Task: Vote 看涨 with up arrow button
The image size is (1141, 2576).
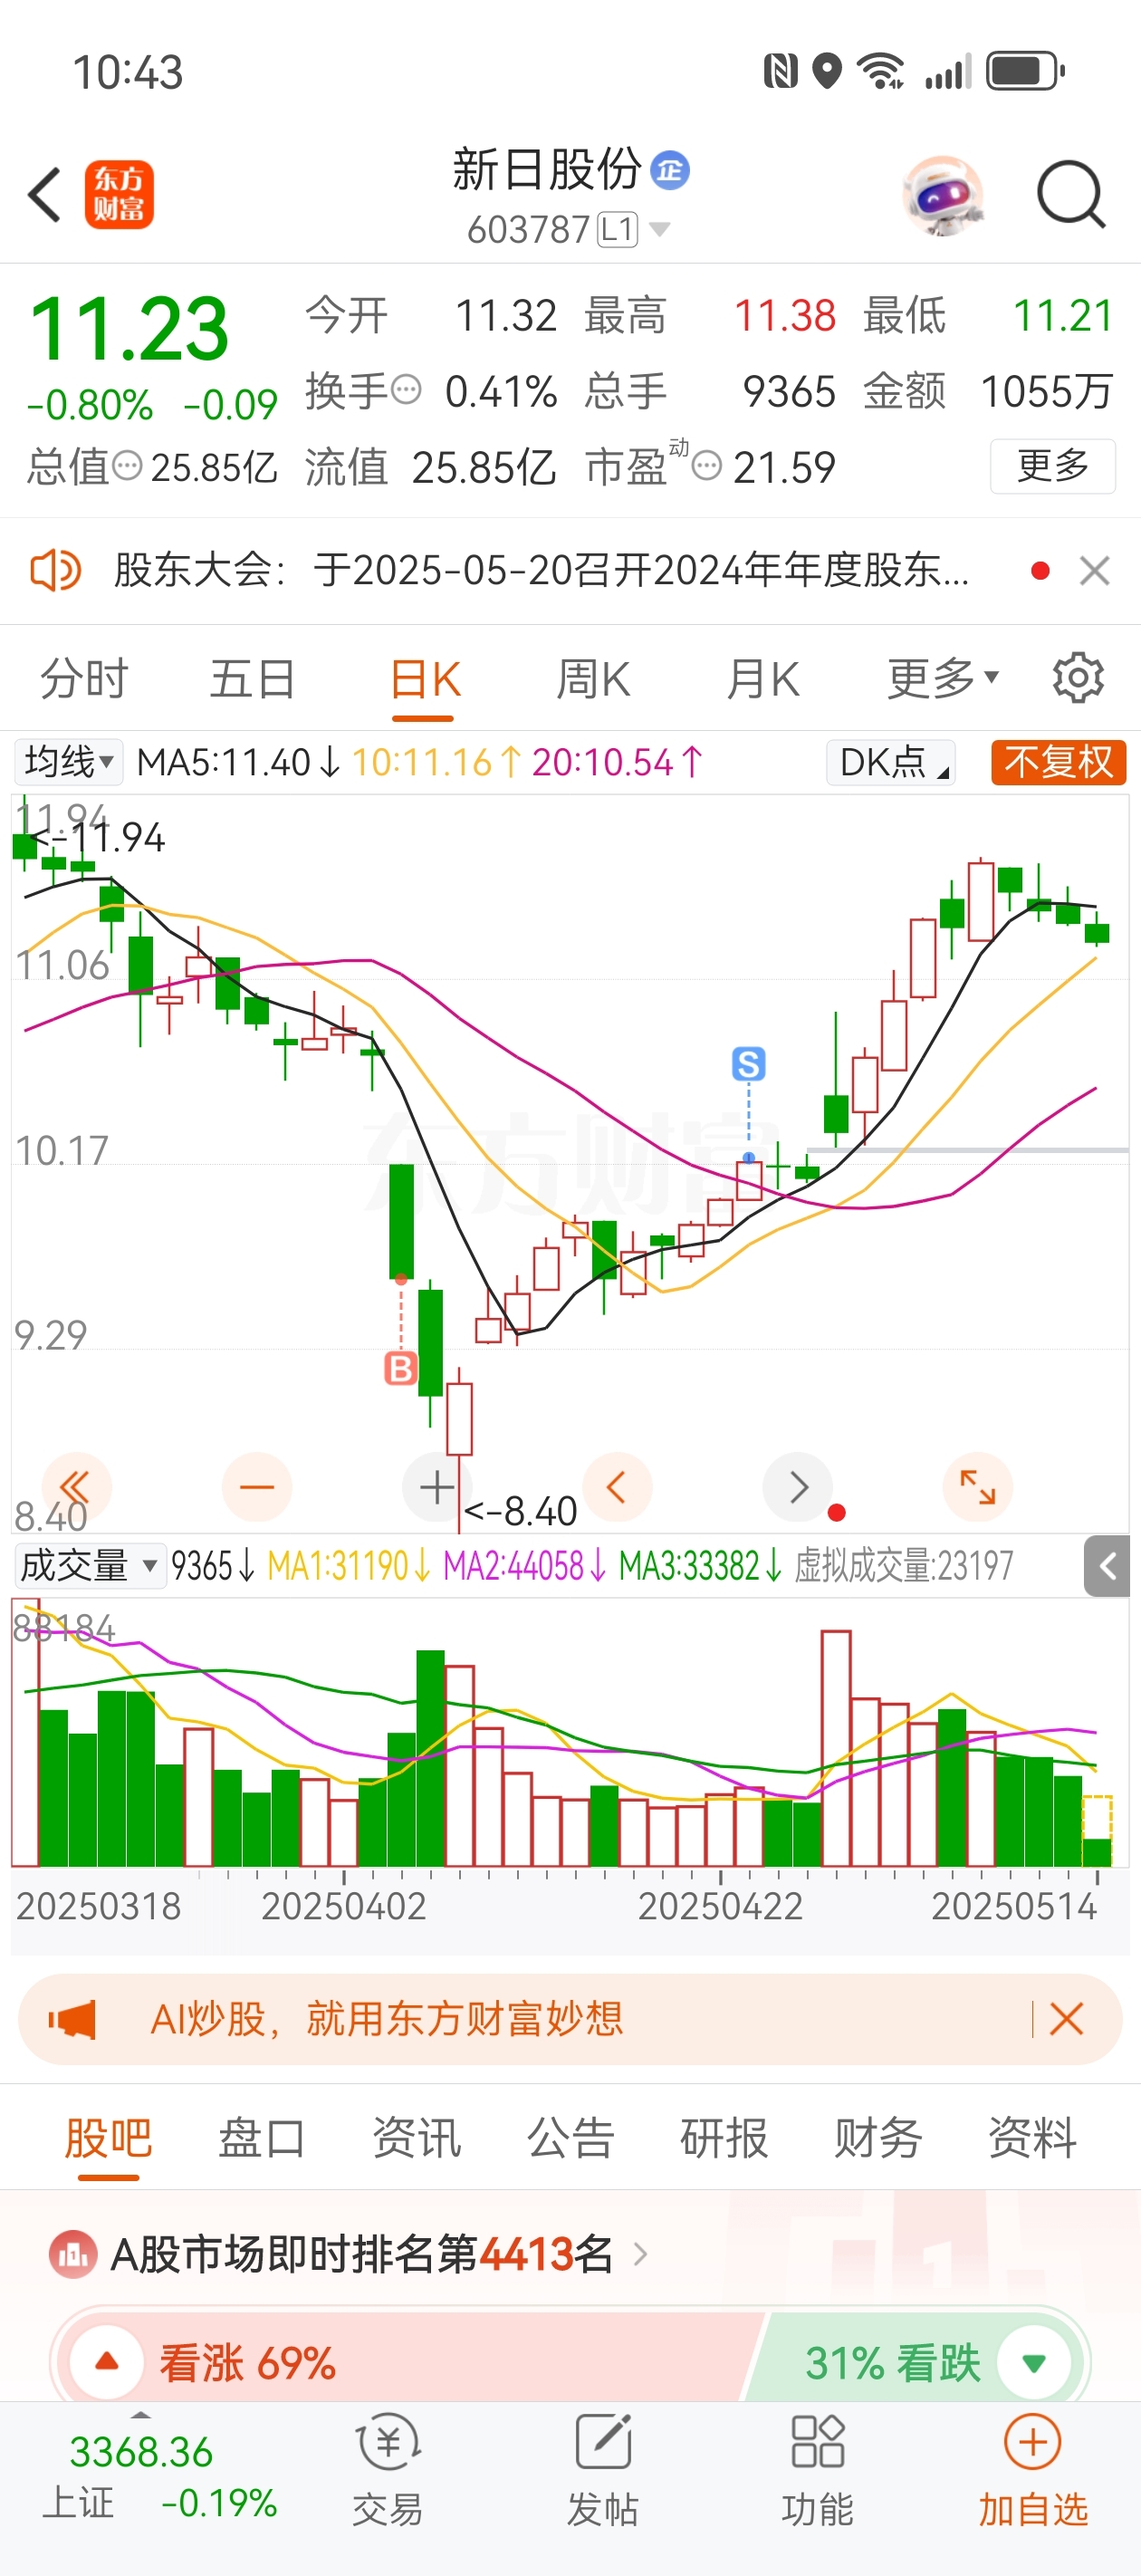Action: coord(107,2362)
